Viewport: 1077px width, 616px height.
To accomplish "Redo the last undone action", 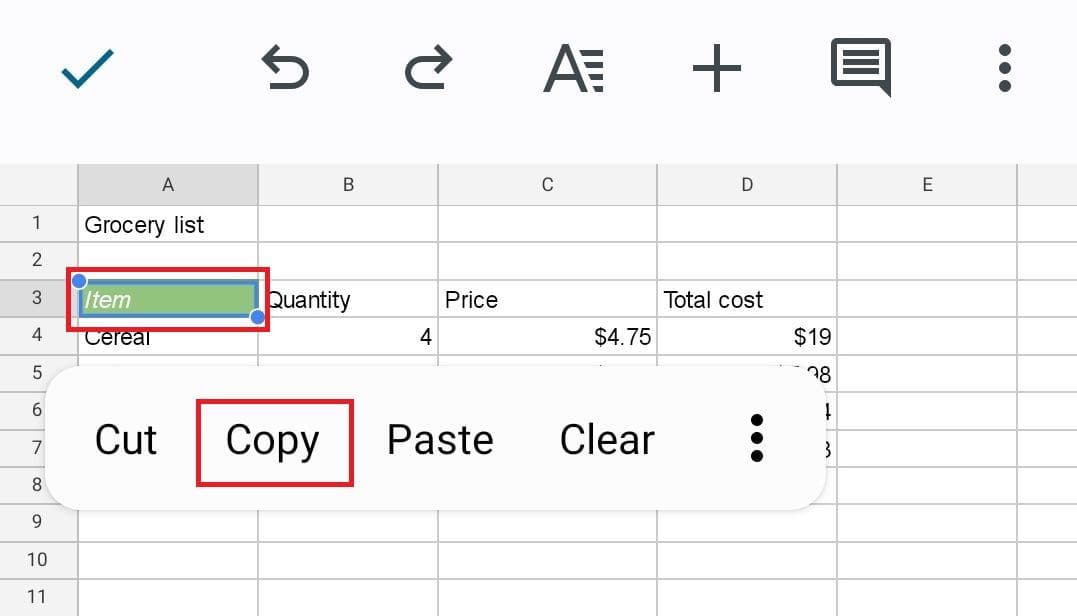I will pyautogui.click(x=430, y=70).
